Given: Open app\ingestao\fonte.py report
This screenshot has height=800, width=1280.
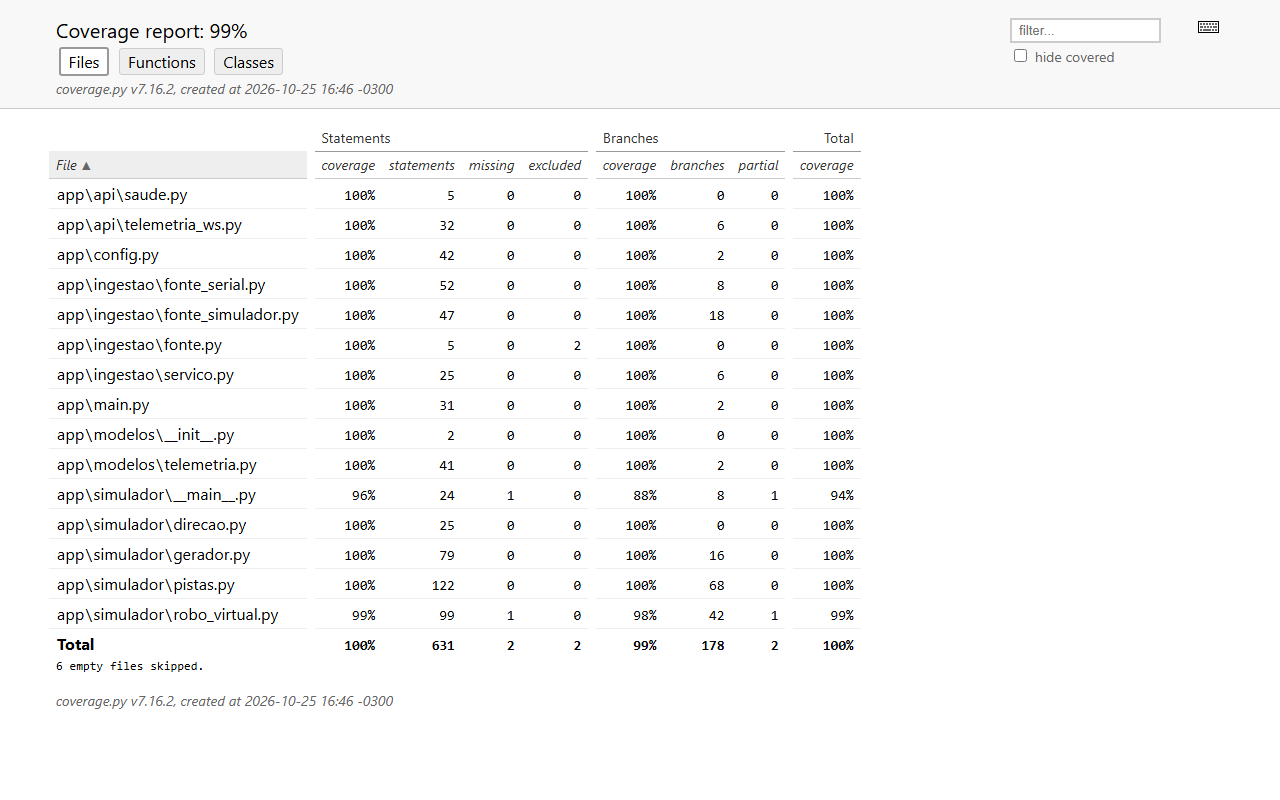Looking at the screenshot, I should 139,345.
